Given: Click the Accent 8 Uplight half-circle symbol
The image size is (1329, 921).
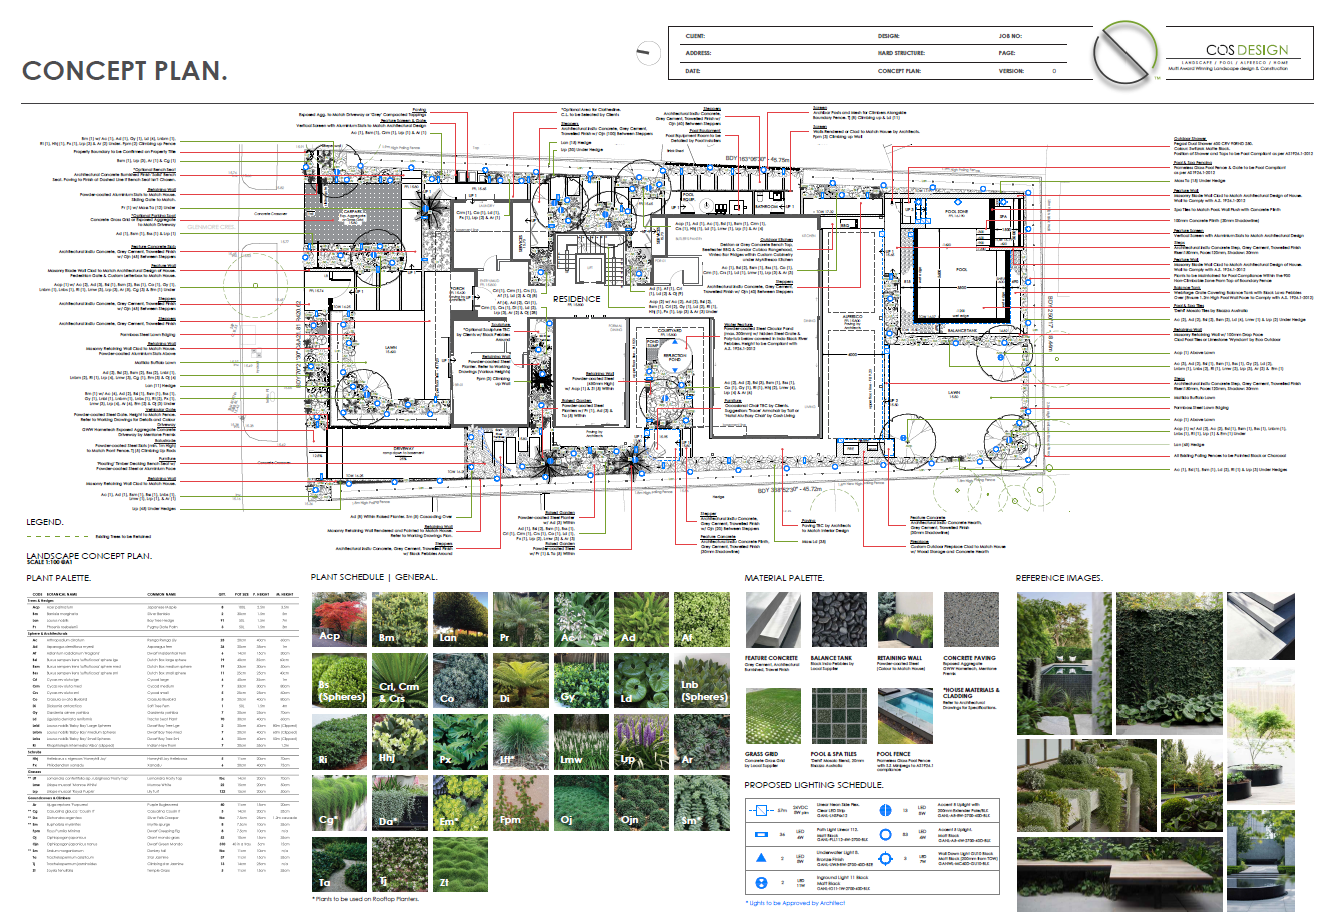Looking at the screenshot, I should [886, 810].
